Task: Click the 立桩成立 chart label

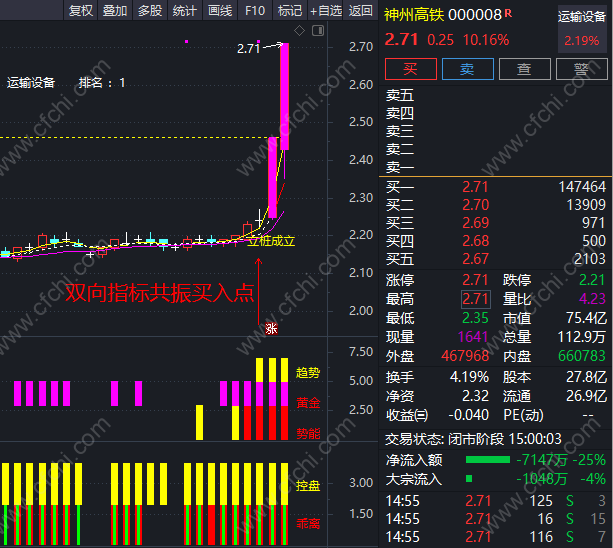Action: [x=271, y=241]
